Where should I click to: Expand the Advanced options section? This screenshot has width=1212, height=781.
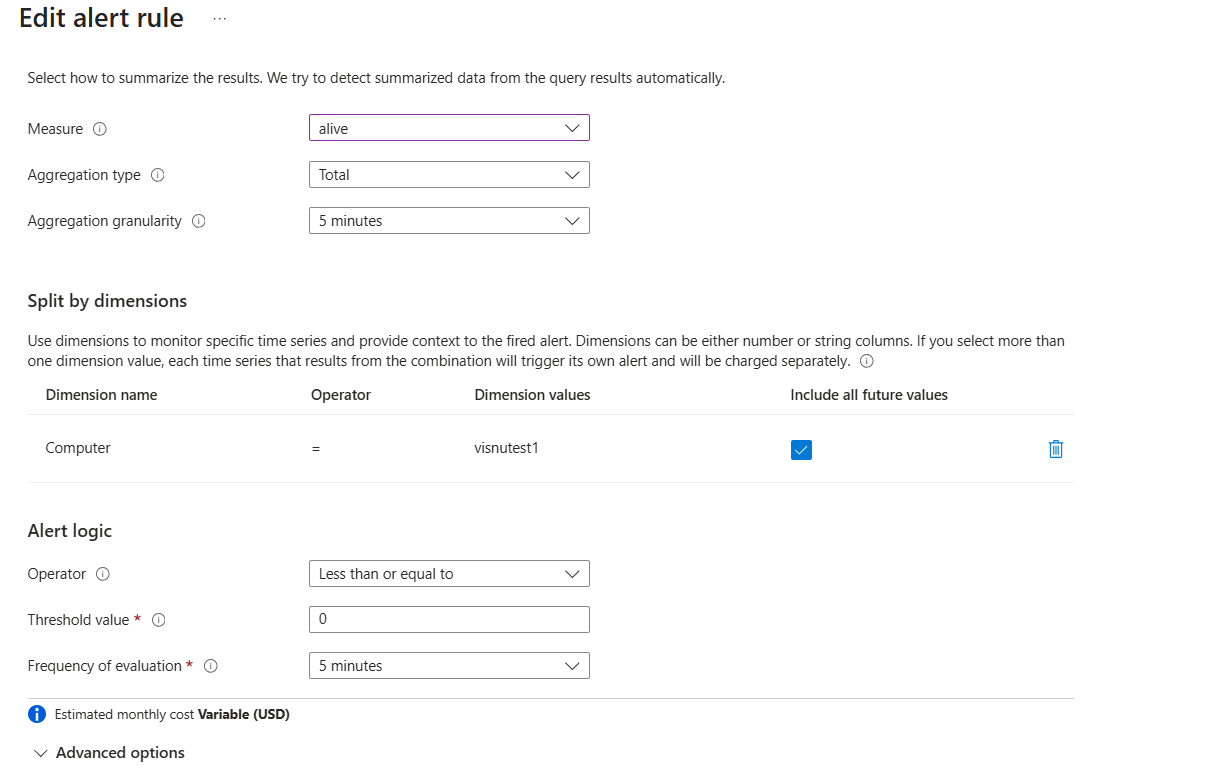pos(109,753)
